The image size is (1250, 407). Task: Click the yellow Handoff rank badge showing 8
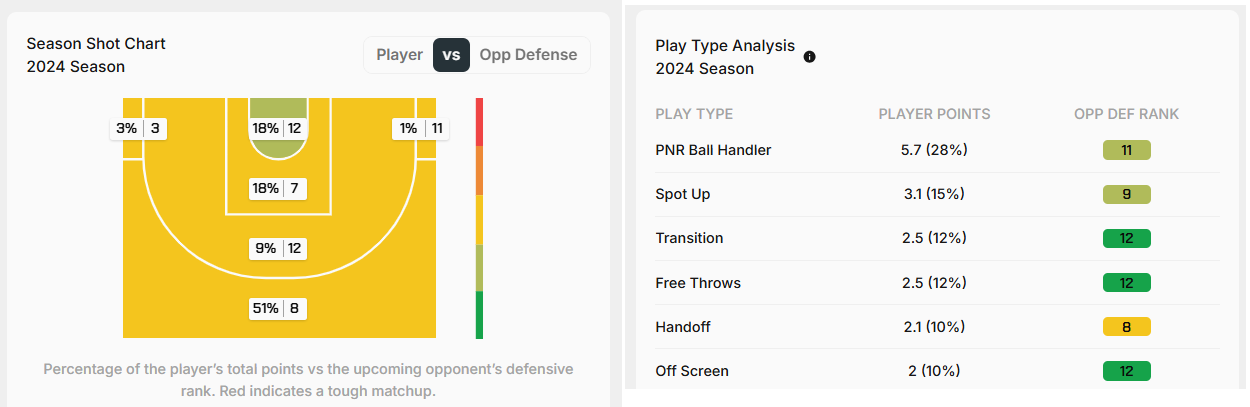coord(1127,326)
